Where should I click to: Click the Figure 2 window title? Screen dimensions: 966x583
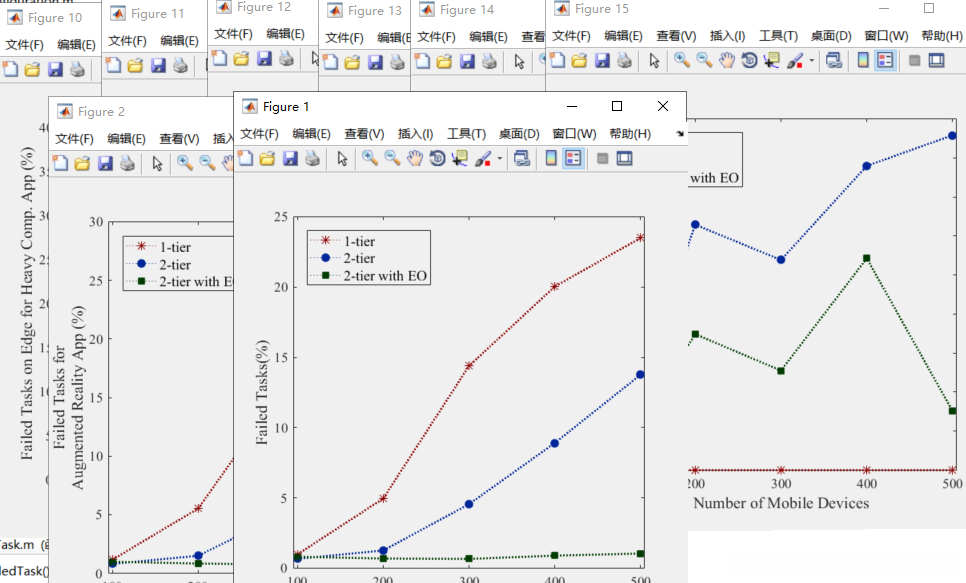coord(101,112)
